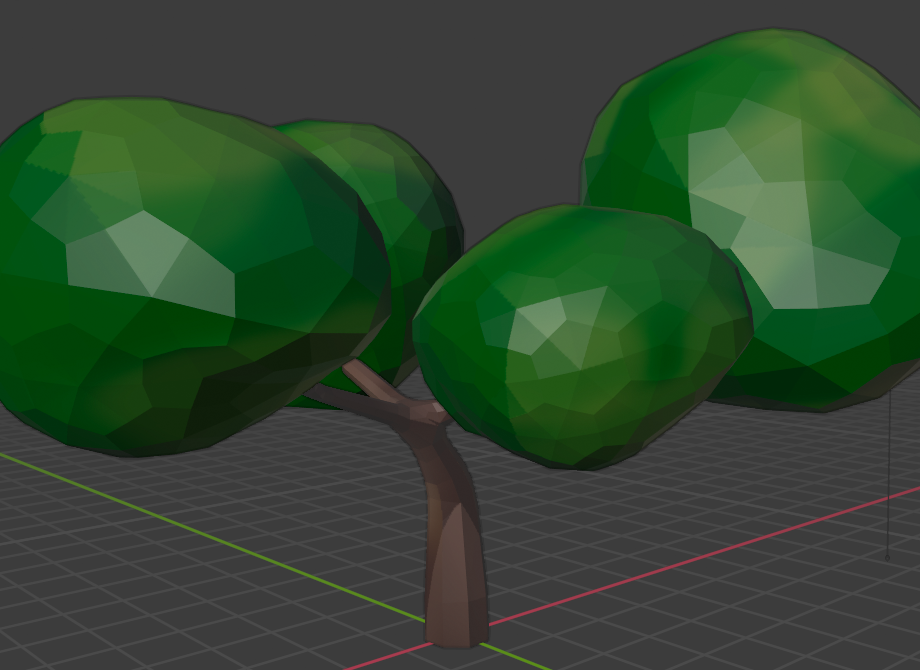The image size is (920, 670).
Task: Select the small circle below the vertical line
Action: (x=887, y=556)
